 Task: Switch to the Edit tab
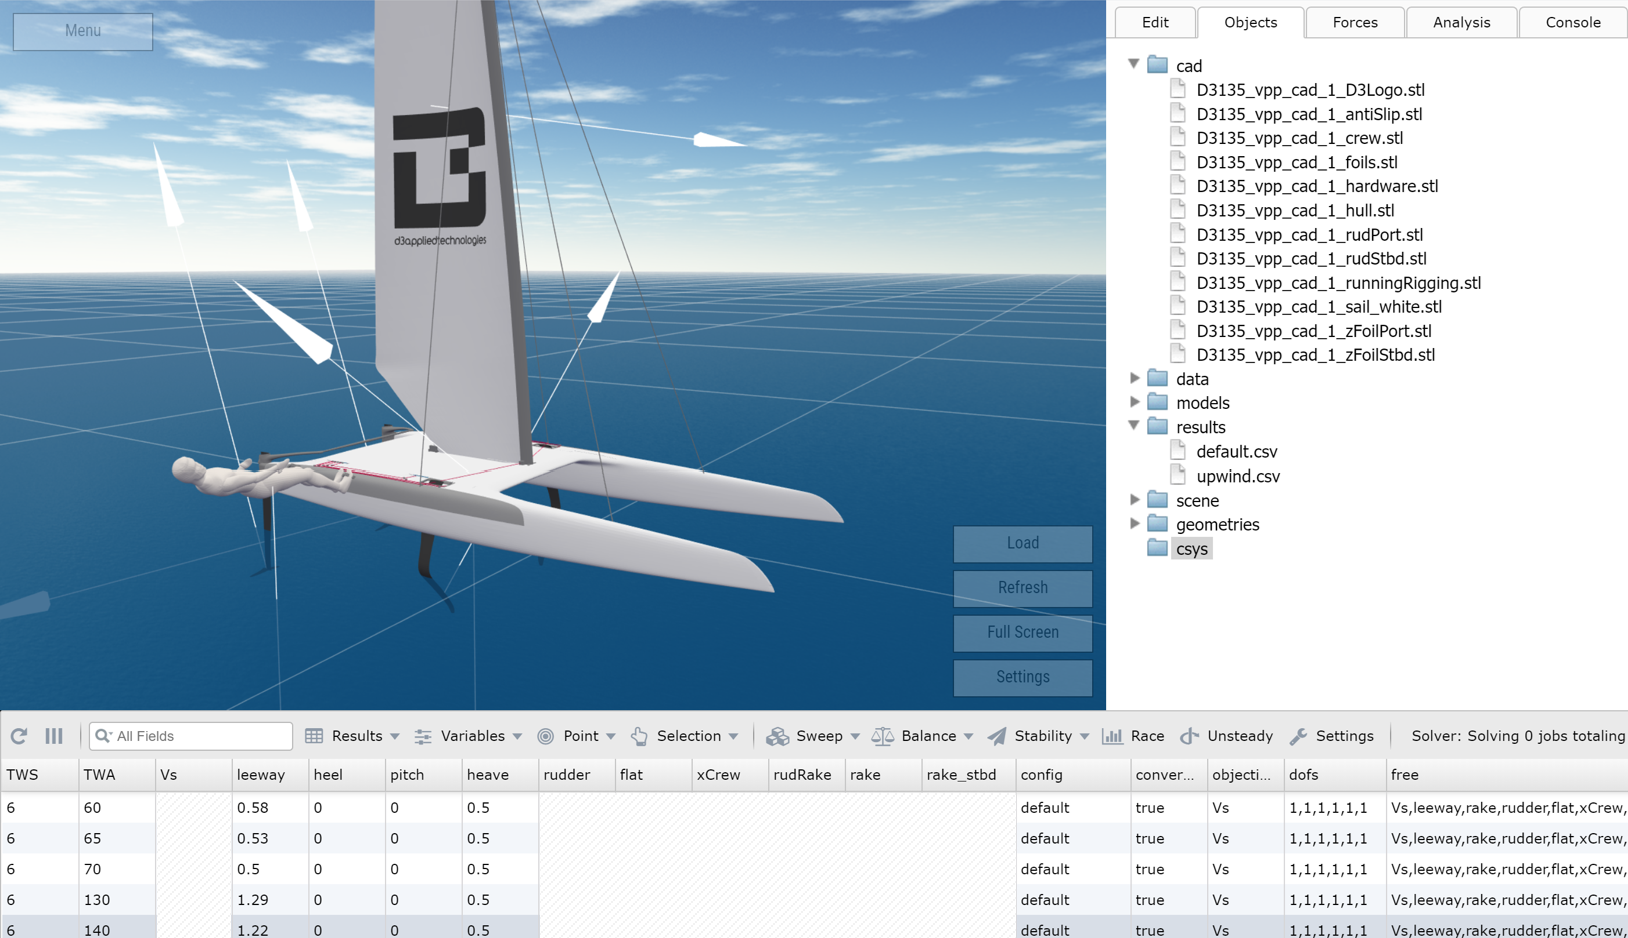pos(1155,22)
